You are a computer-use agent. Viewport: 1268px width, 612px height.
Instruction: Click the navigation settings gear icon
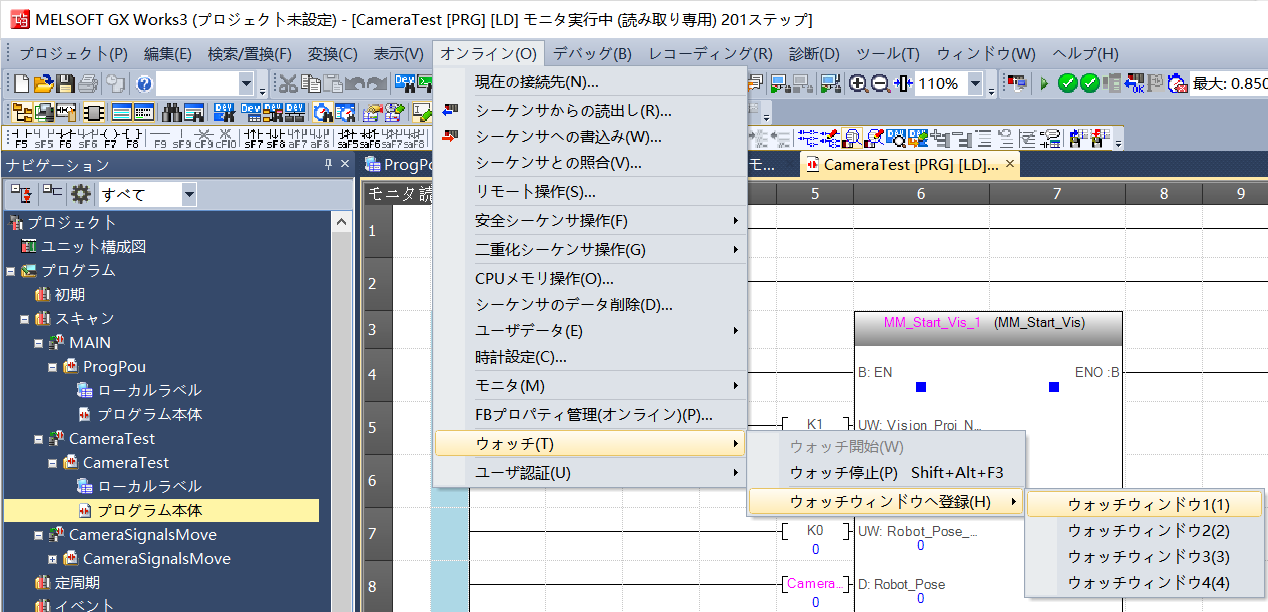80,194
